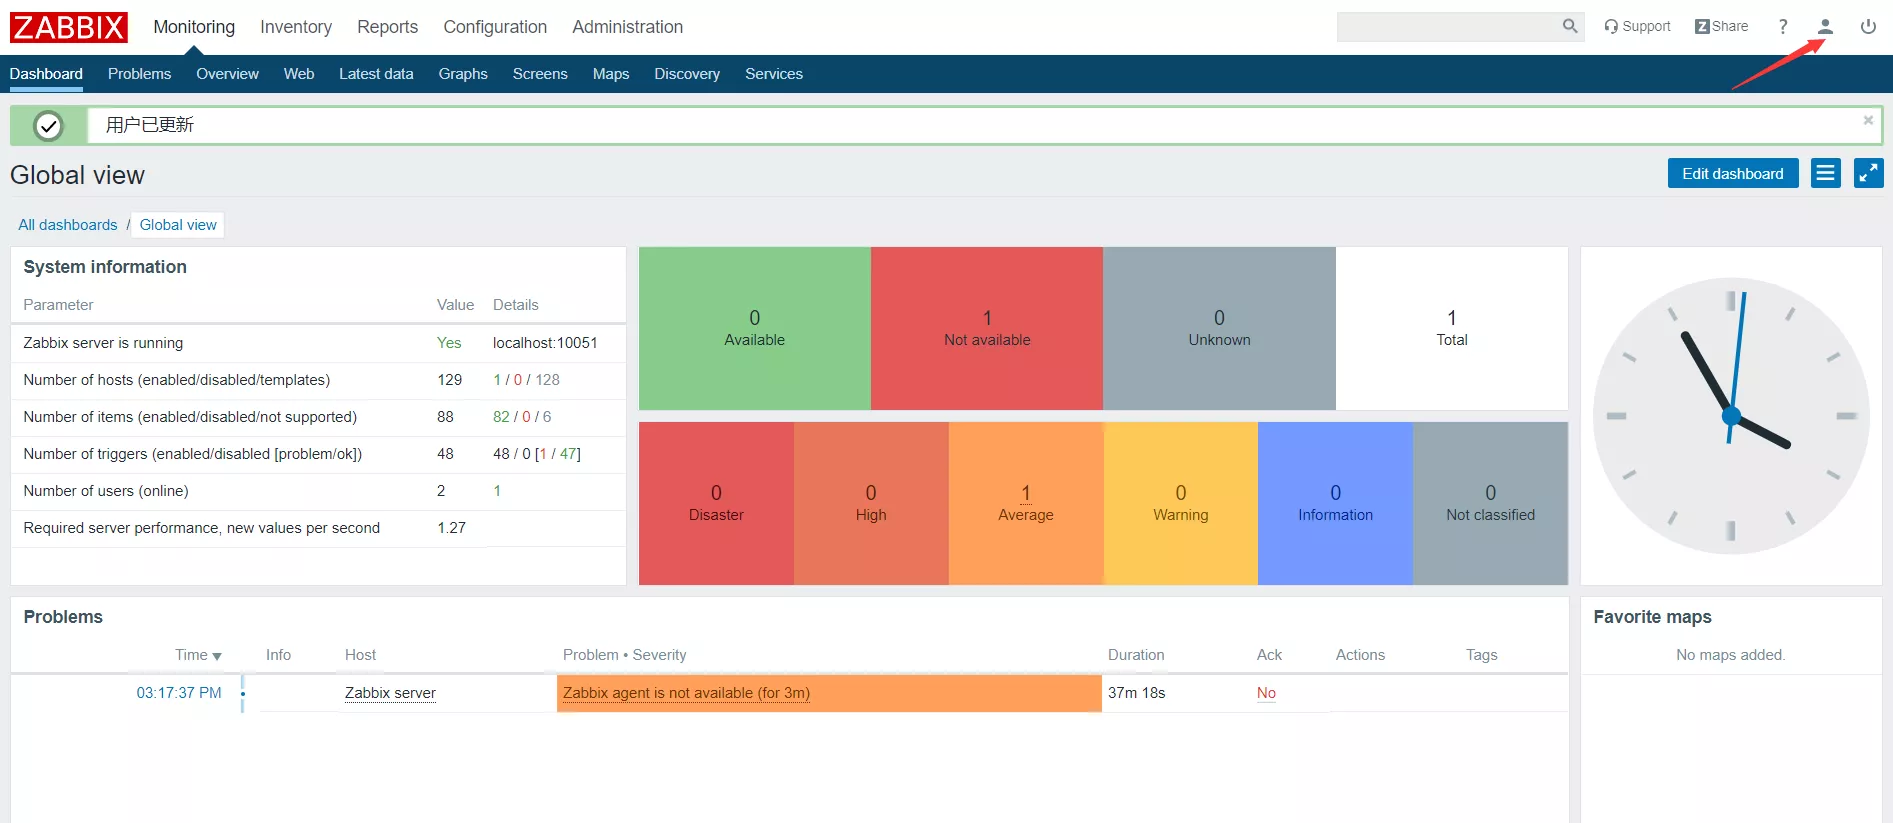The width and height of the screenshot is (1893, 823).
Task: Type in the top search field
Action: [x=1447, y=27]
